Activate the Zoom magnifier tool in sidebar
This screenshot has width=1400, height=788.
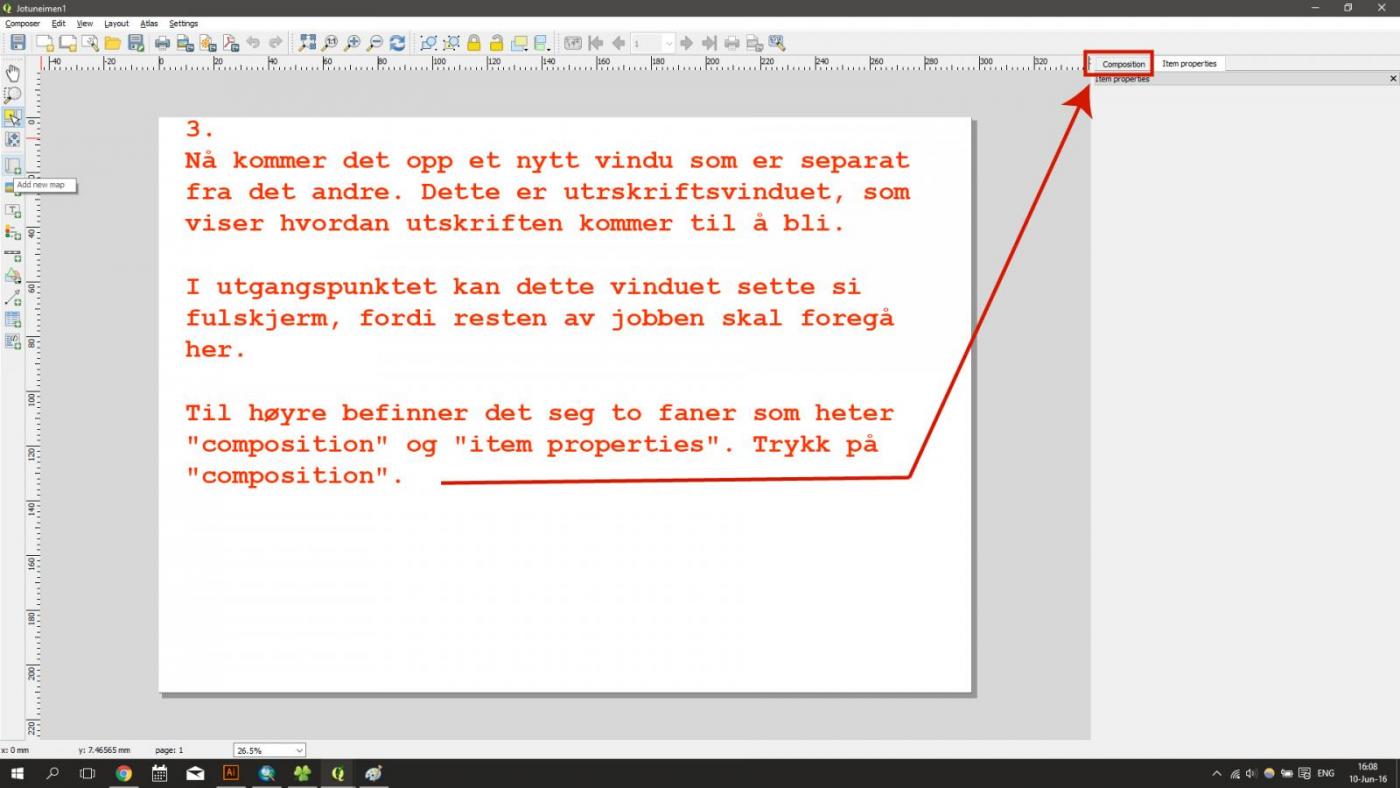pos(13,95)
